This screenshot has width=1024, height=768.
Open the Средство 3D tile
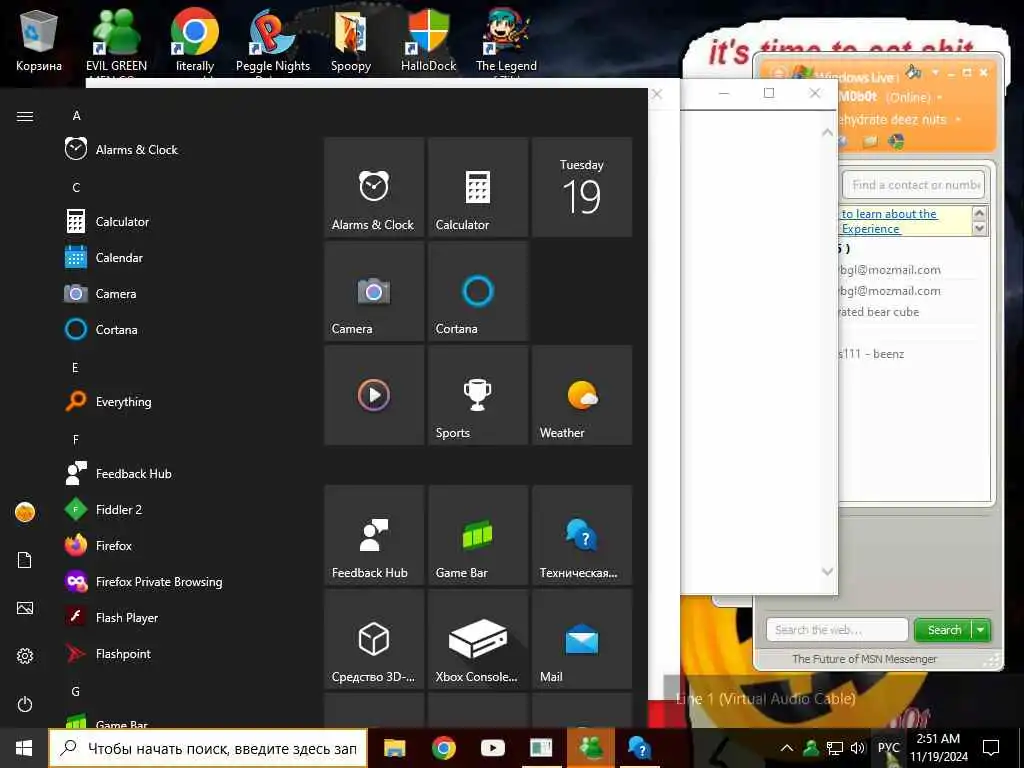[374, 639]
